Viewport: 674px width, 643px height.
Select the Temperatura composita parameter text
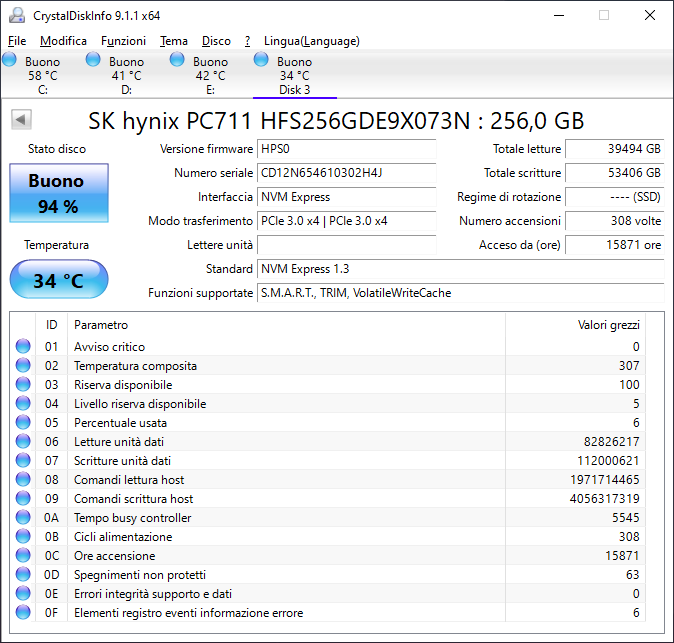click(135, 366)
